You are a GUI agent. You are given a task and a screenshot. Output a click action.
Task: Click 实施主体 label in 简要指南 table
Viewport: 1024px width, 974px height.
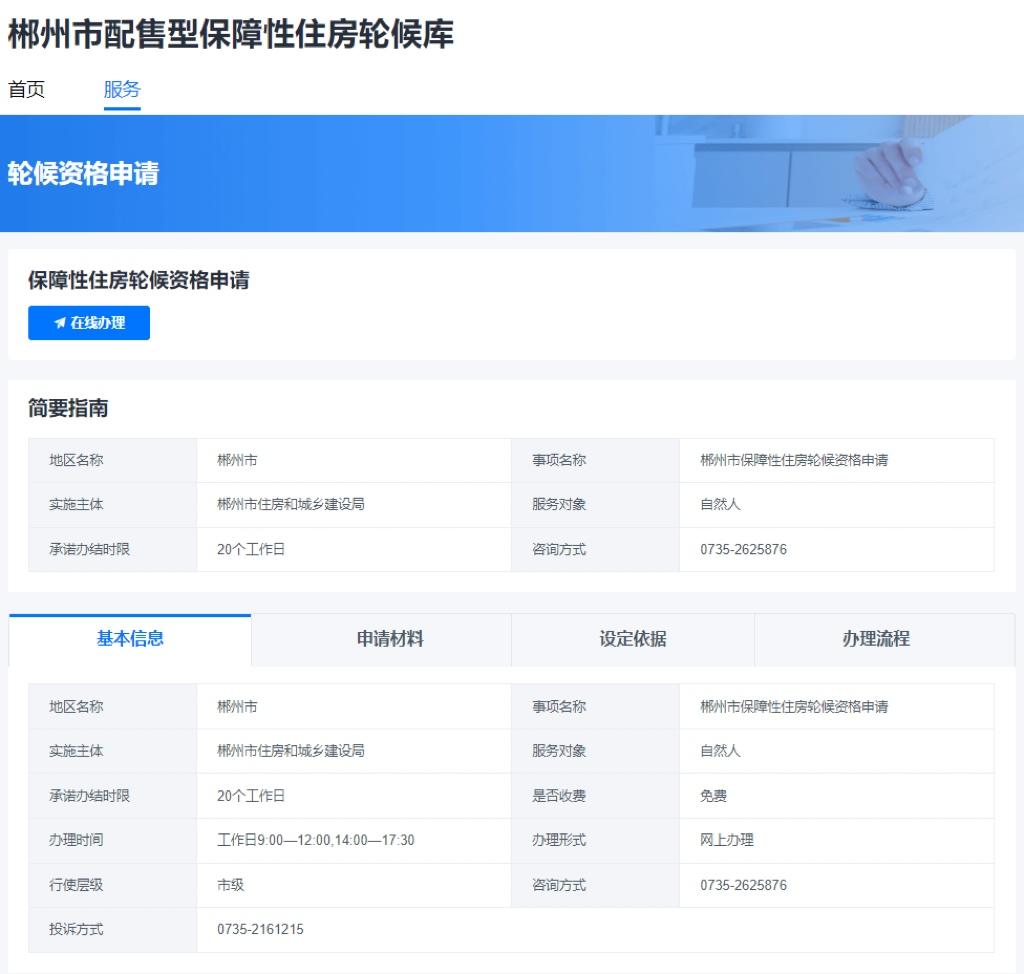click(76, 505)
